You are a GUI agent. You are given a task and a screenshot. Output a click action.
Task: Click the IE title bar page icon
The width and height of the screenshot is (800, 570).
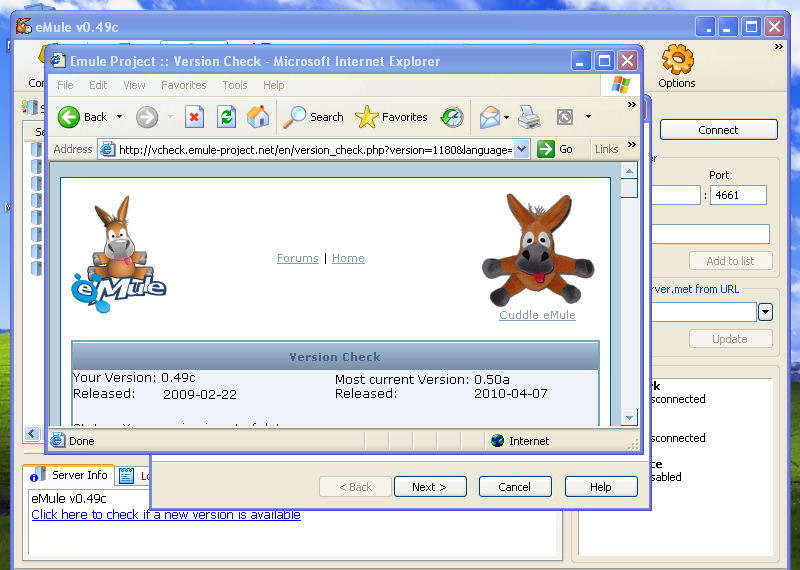[58, 61]
